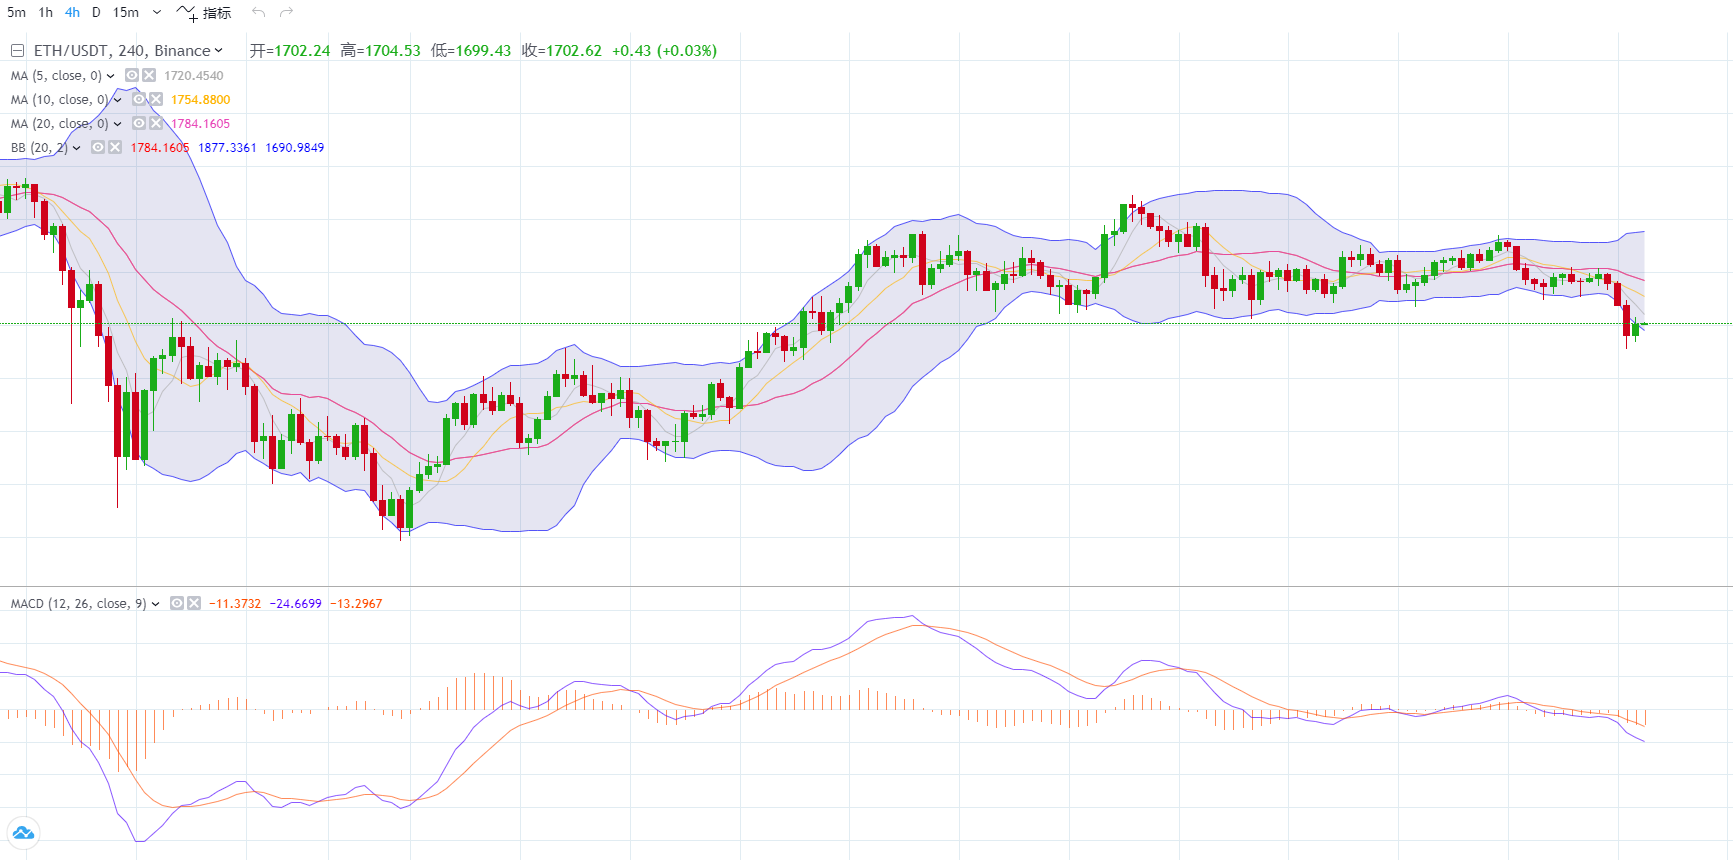1733x860 pixels.
Task: Hide the MA (10, close, 0) indicator
Action: tap(139, 99)
